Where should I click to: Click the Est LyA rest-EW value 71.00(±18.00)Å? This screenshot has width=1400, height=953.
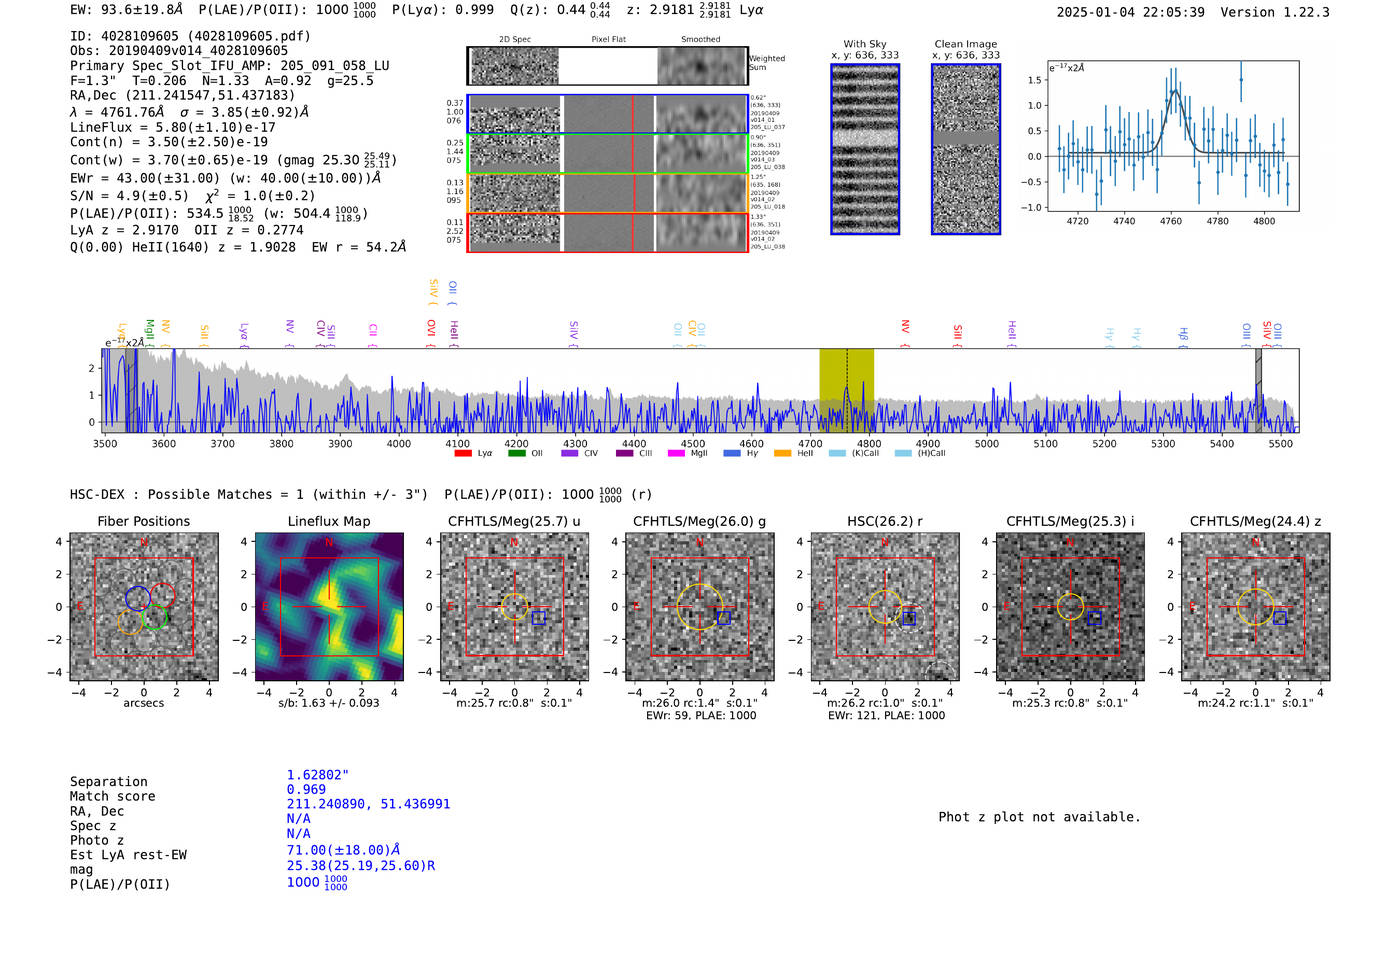click(x=343, y=850)
